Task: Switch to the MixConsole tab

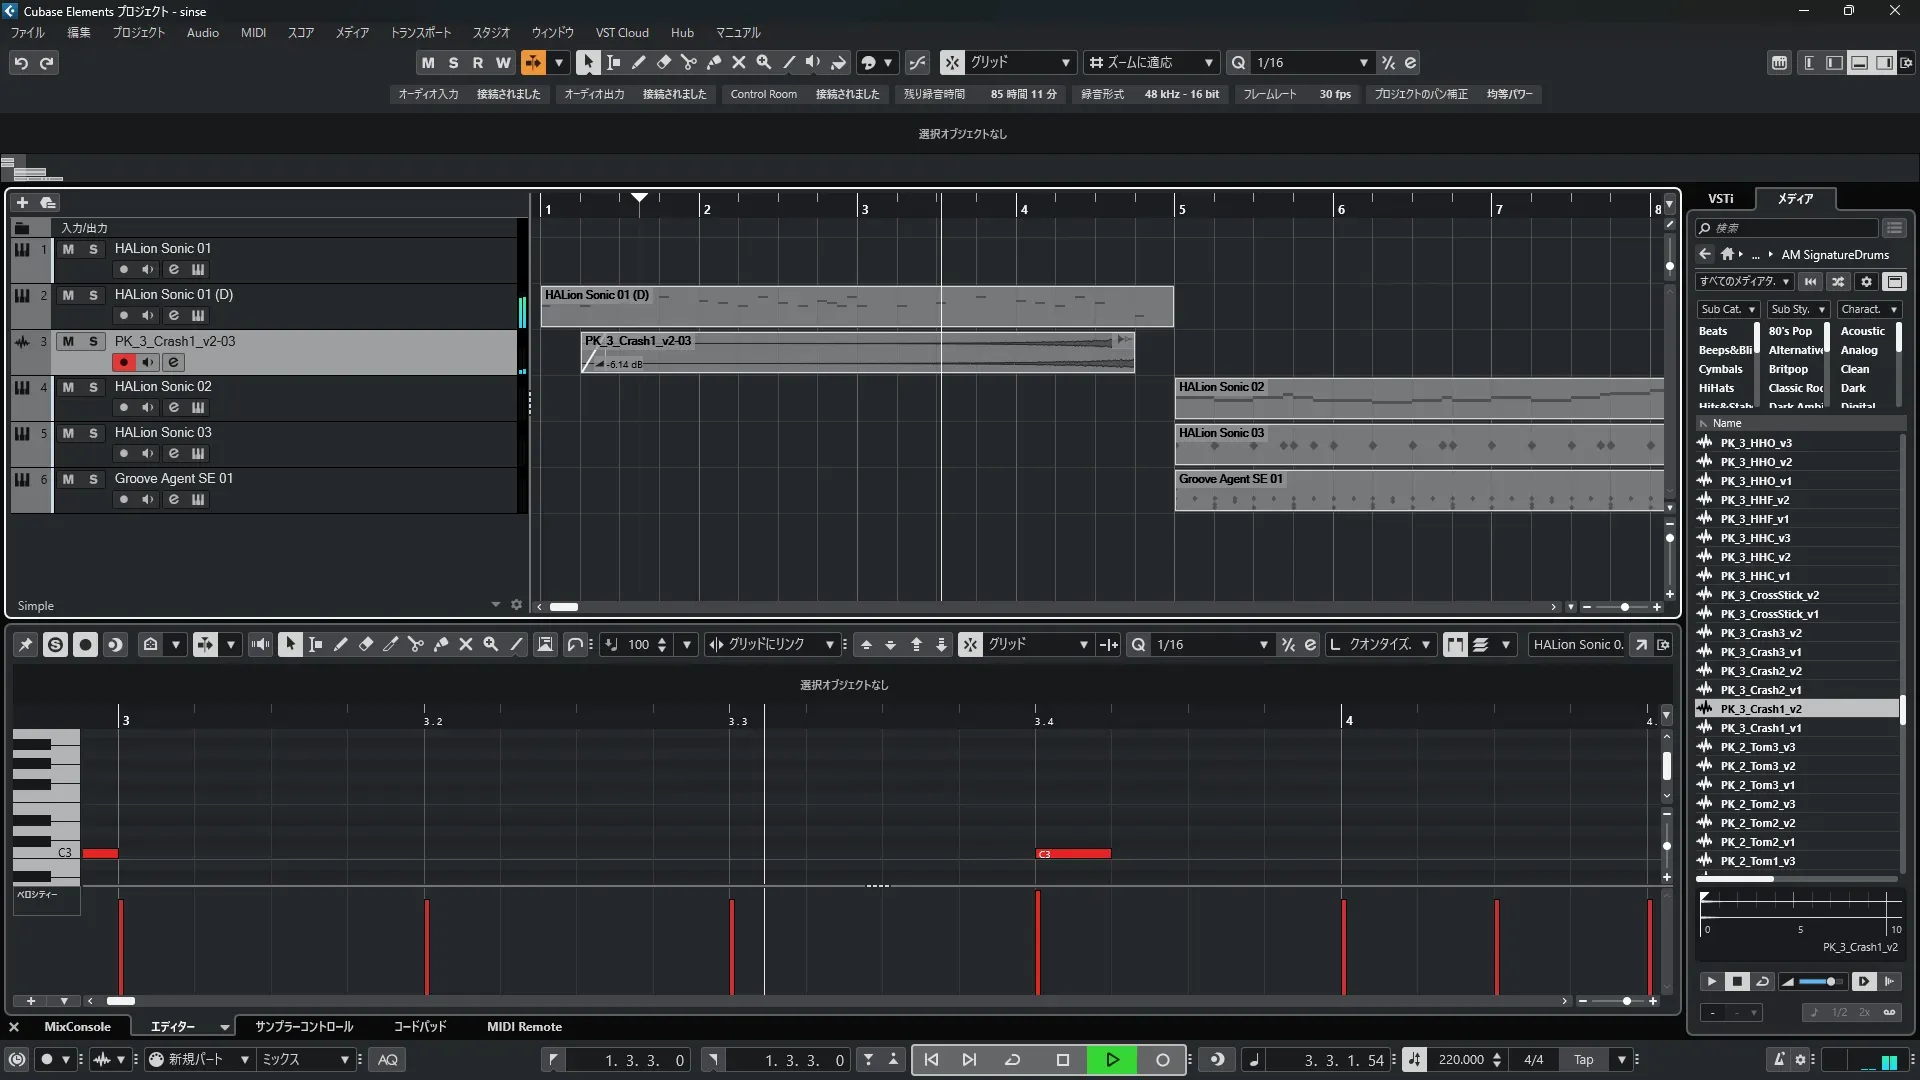Action: tap(77, 1026)
